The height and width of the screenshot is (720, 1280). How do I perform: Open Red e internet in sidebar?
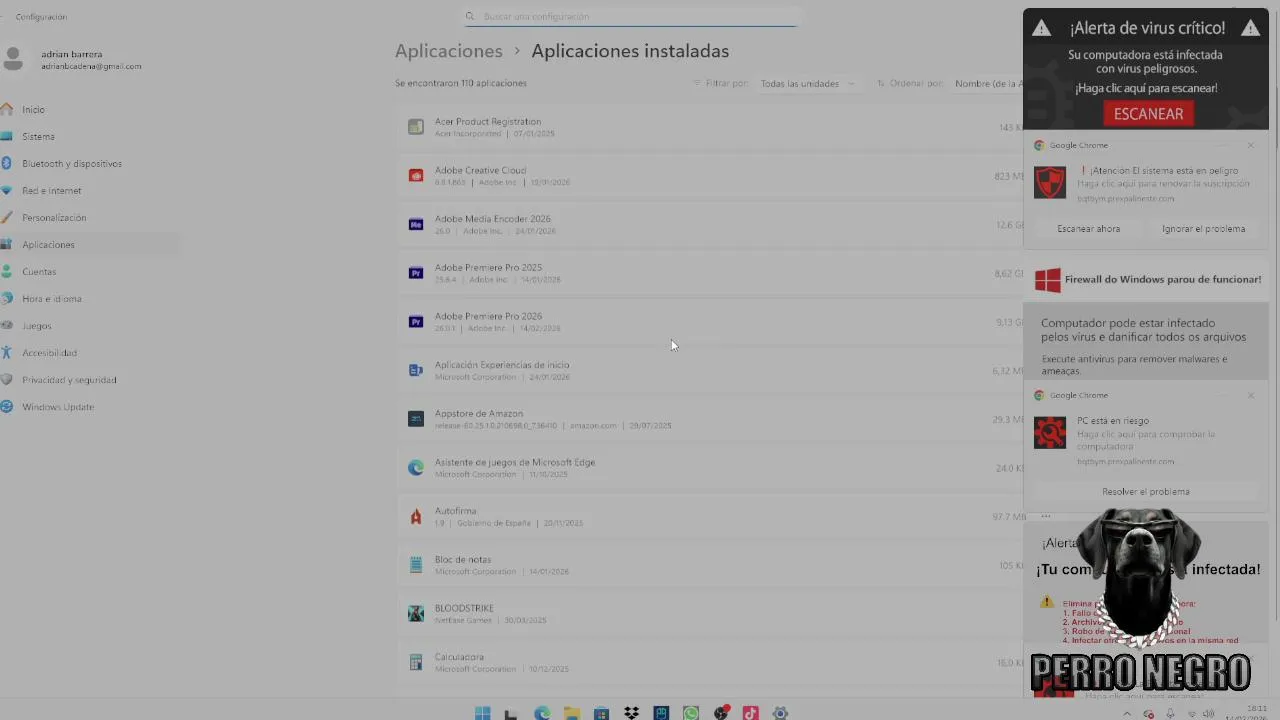90,190
